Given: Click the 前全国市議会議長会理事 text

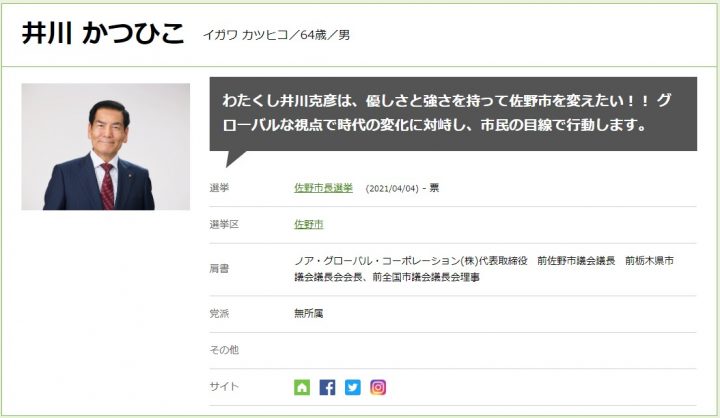Looking at the screenshot, I should 426,277.
